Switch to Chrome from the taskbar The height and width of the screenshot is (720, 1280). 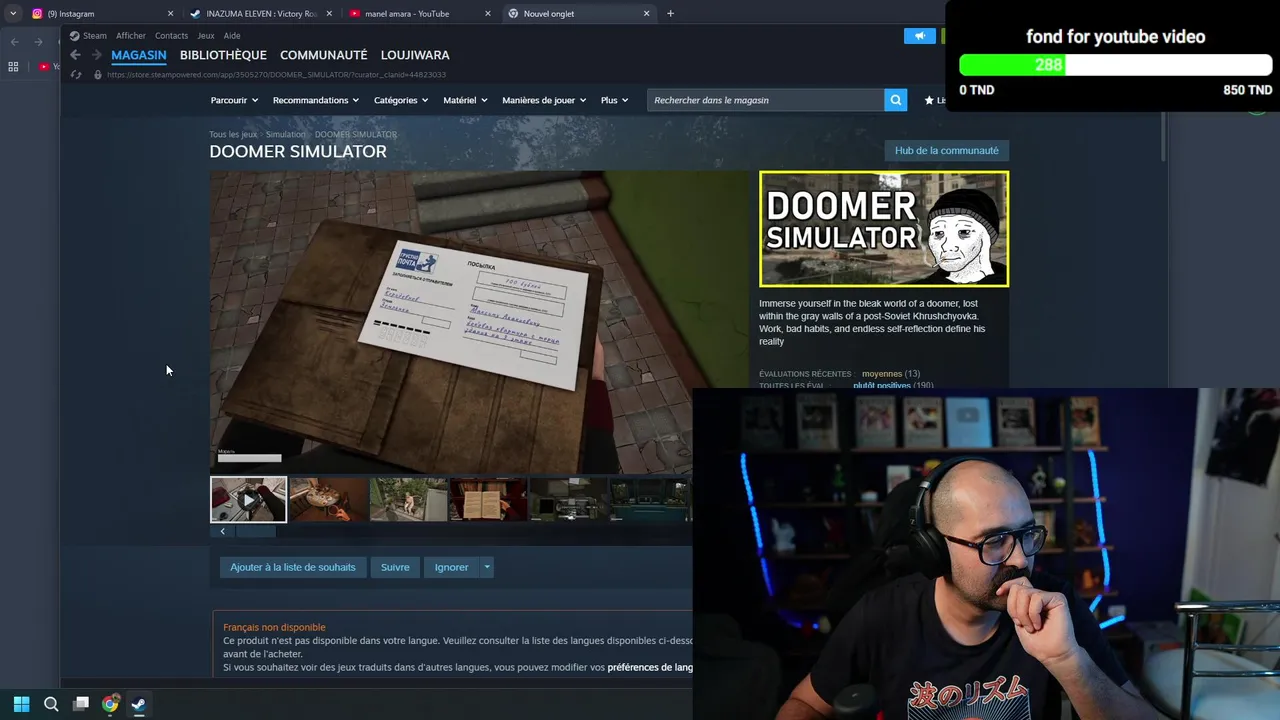(110, 704)
